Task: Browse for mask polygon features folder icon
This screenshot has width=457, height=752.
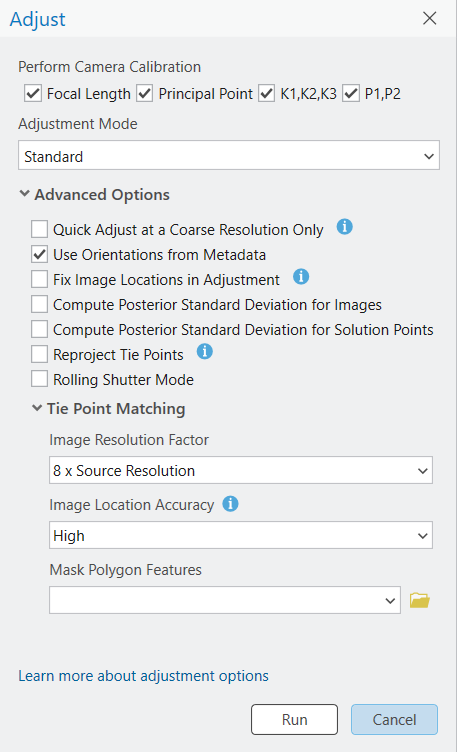Action: pos(420,600)
